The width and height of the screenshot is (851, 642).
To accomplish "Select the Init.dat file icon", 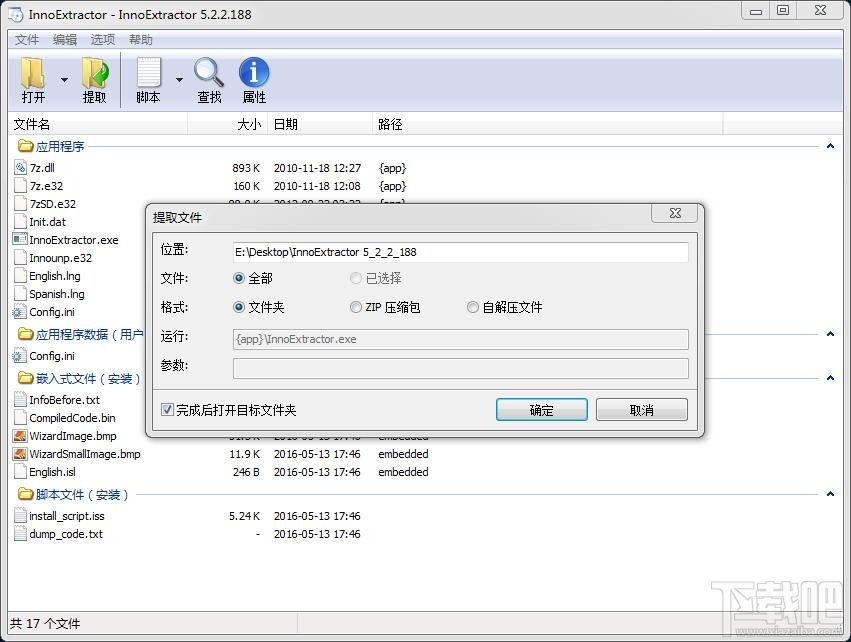I will [x=20, y=221].
